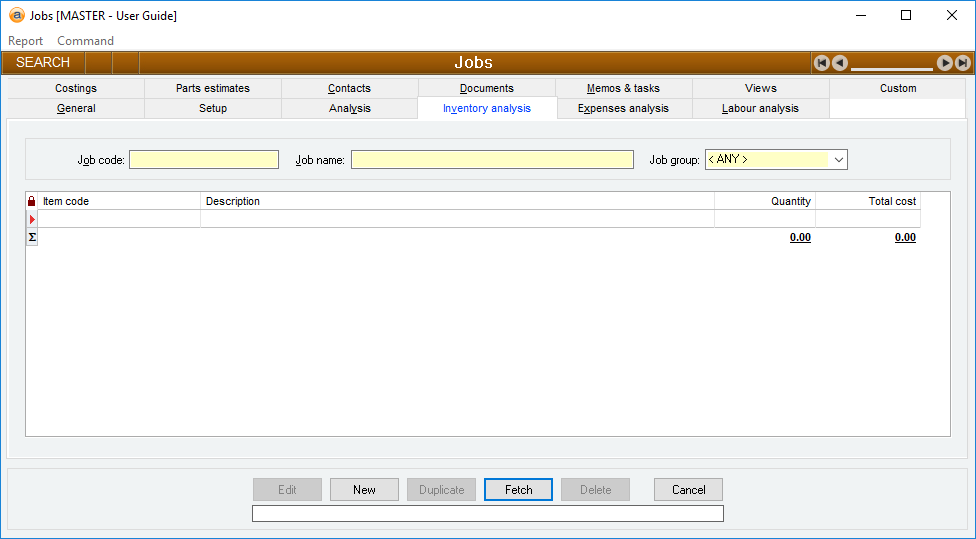
Task: Click into the Job name field
Action: (492, 160)
